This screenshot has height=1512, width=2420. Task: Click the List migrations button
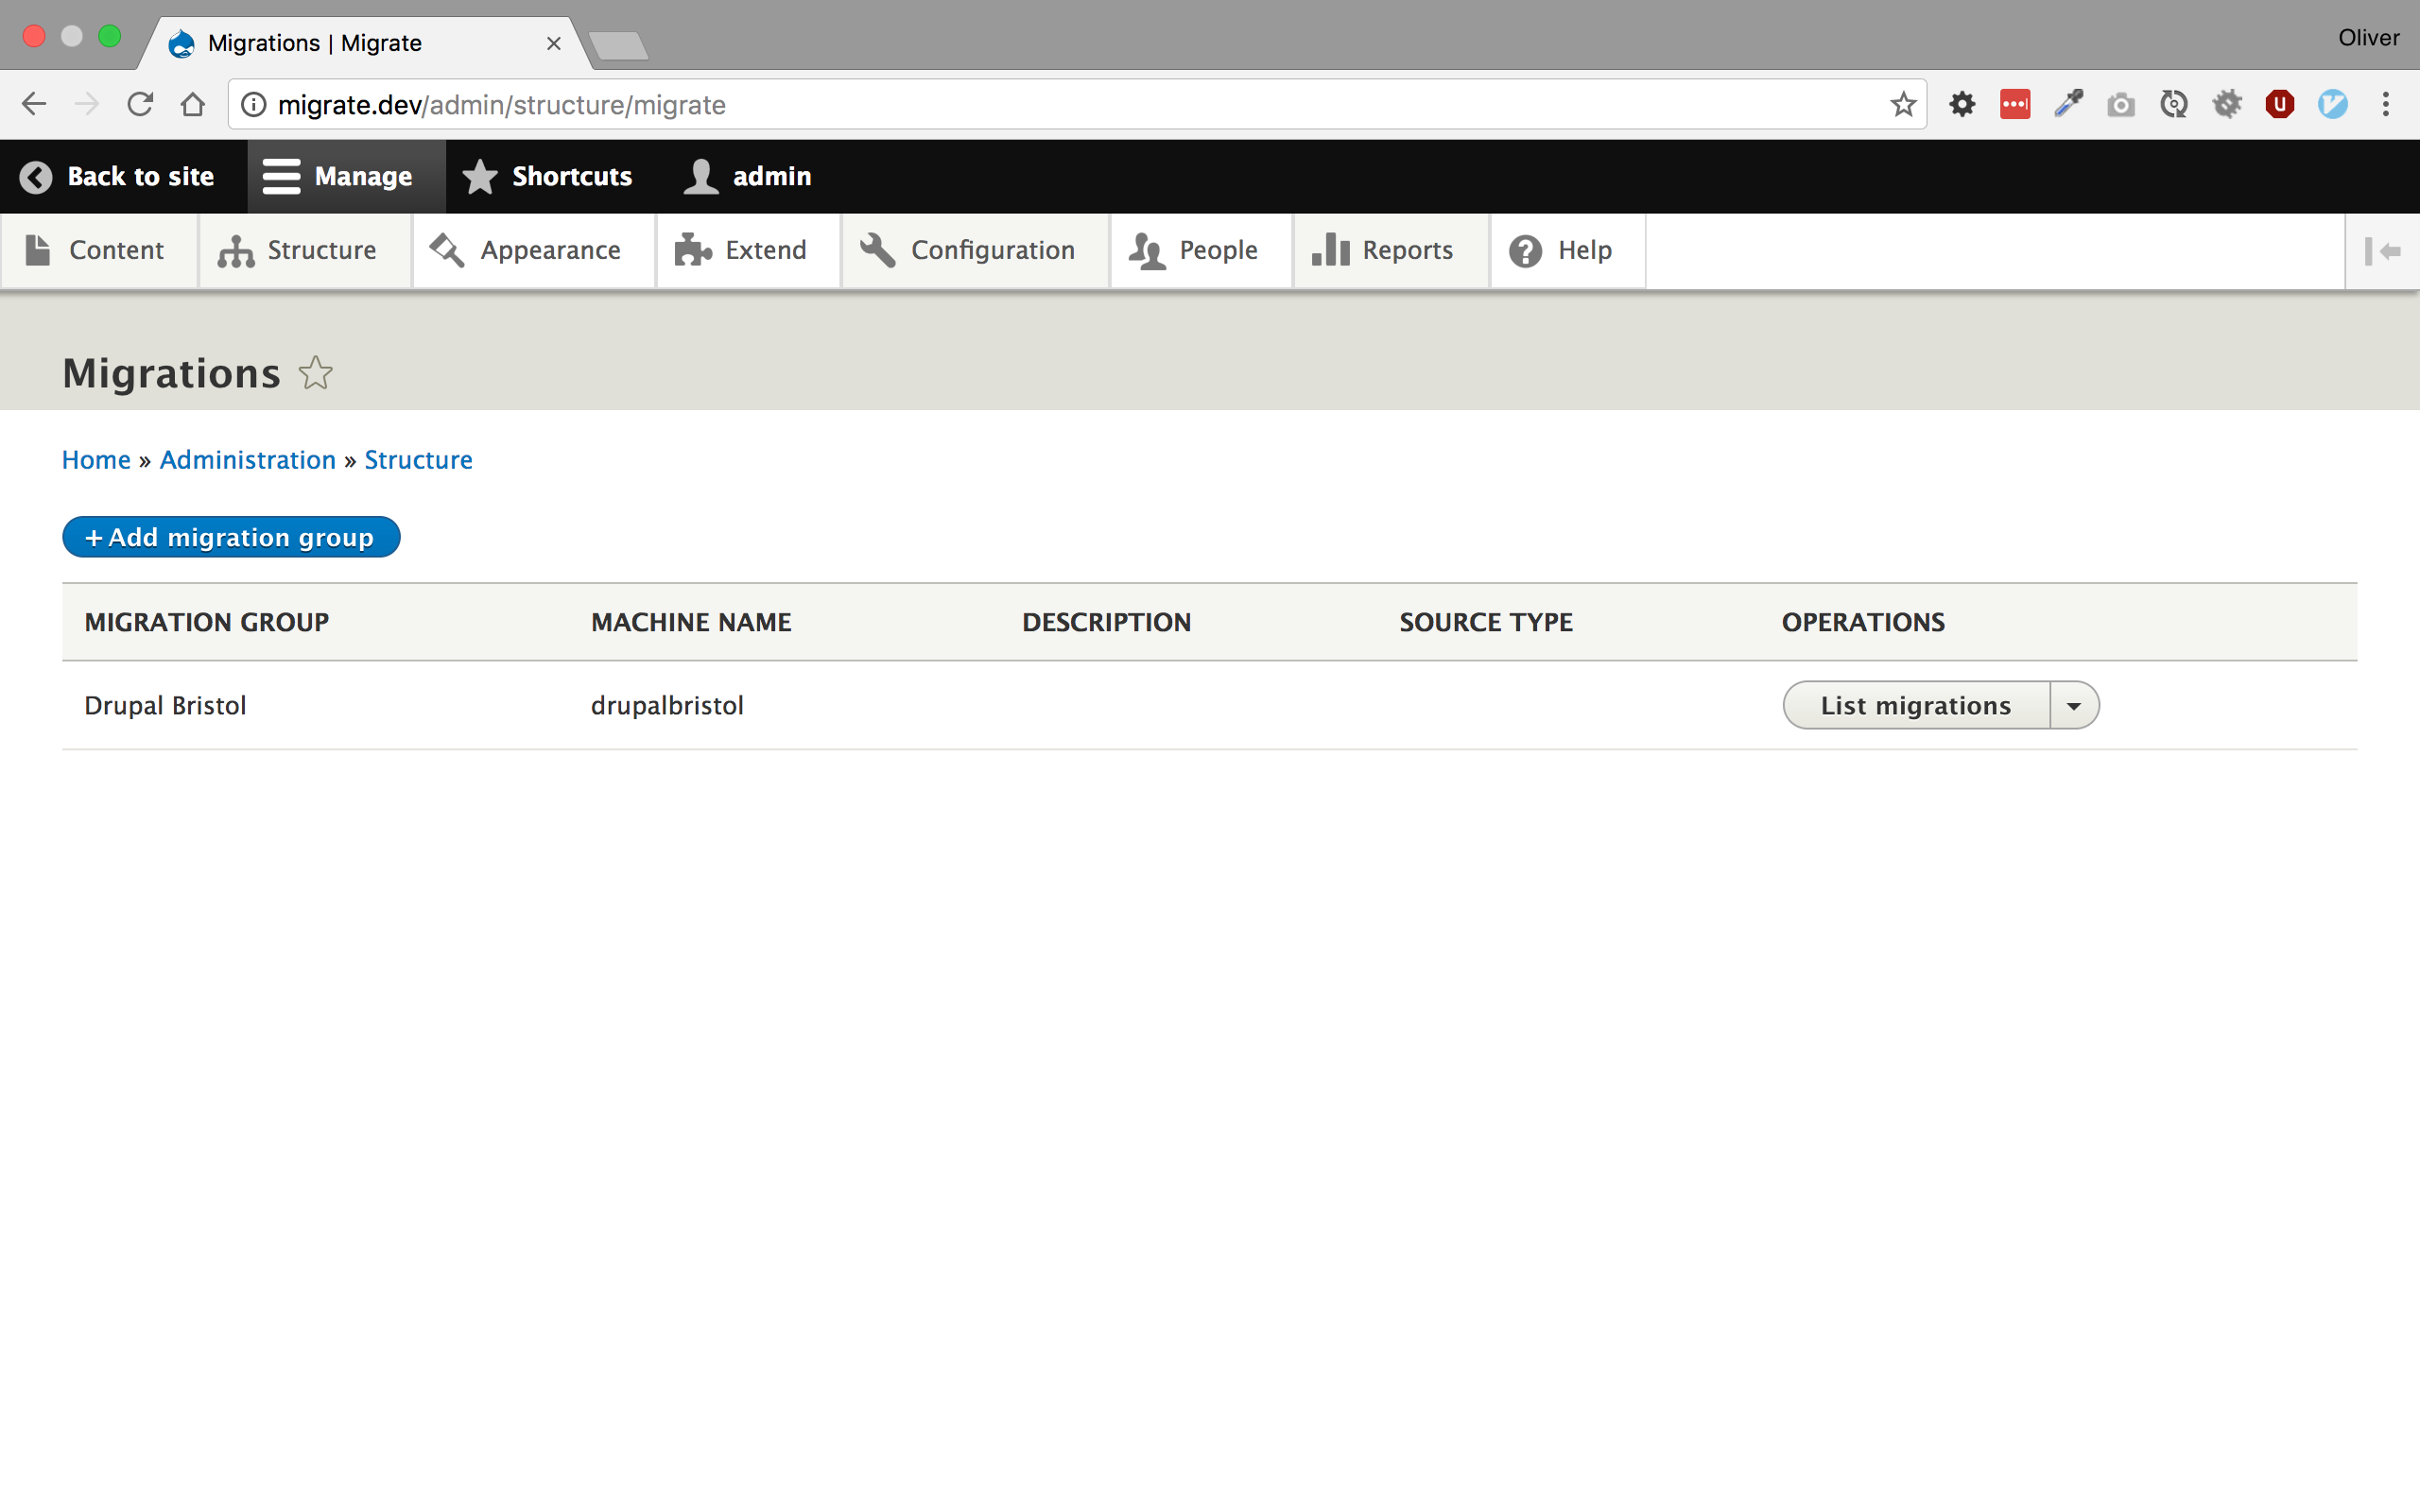1914,706
